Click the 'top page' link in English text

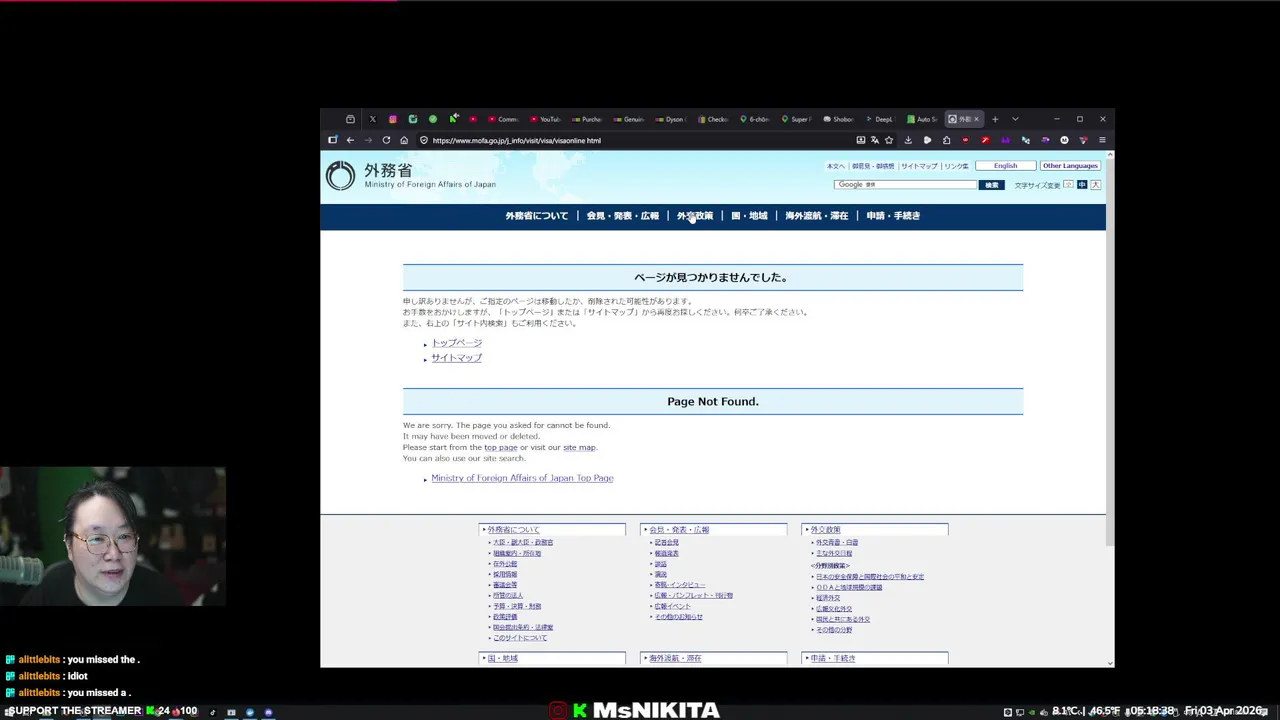tap(501, 447)
